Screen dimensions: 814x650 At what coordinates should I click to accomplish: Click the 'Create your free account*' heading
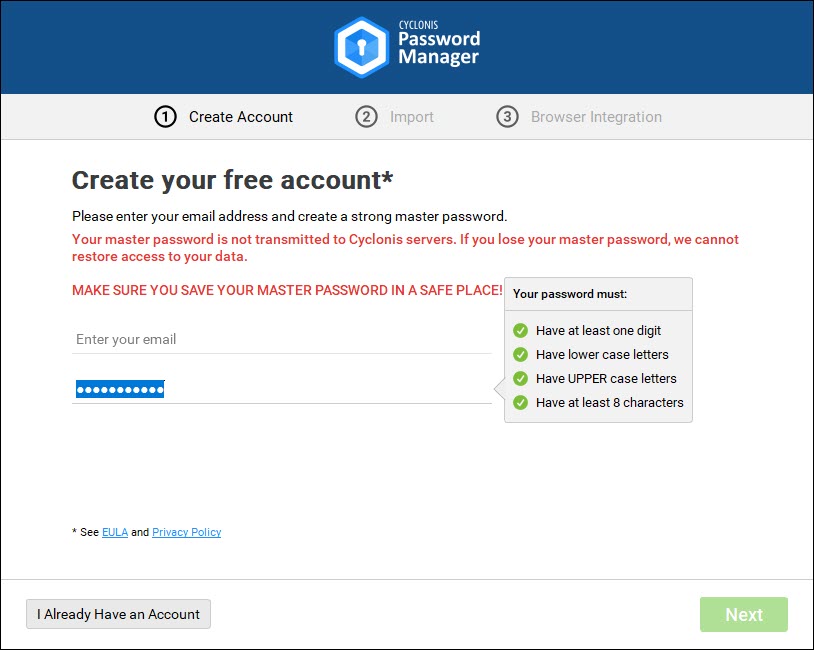click(232, 180)
